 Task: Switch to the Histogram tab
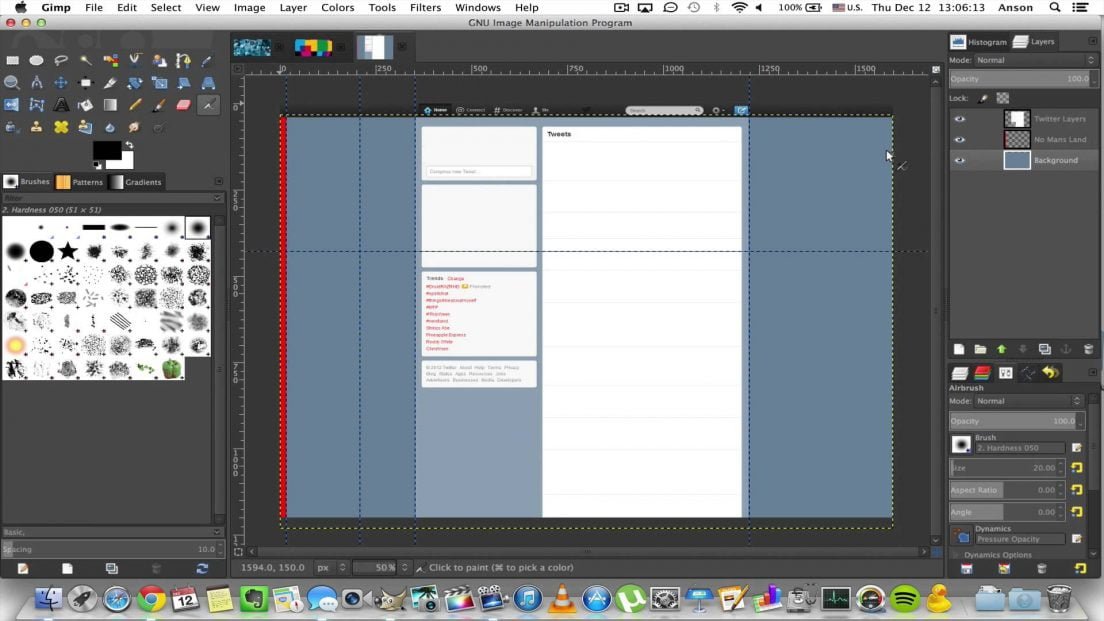(x=979, y=42)
